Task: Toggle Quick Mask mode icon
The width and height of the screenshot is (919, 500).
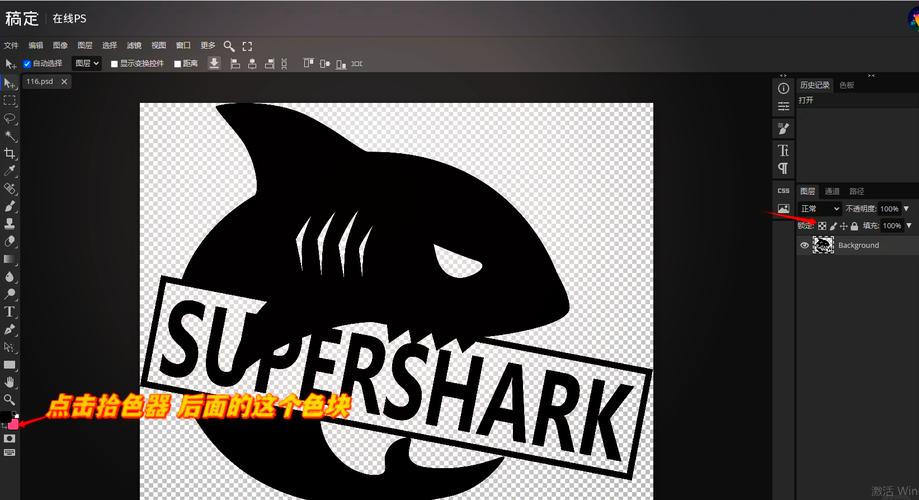Action: pos(9,438)
